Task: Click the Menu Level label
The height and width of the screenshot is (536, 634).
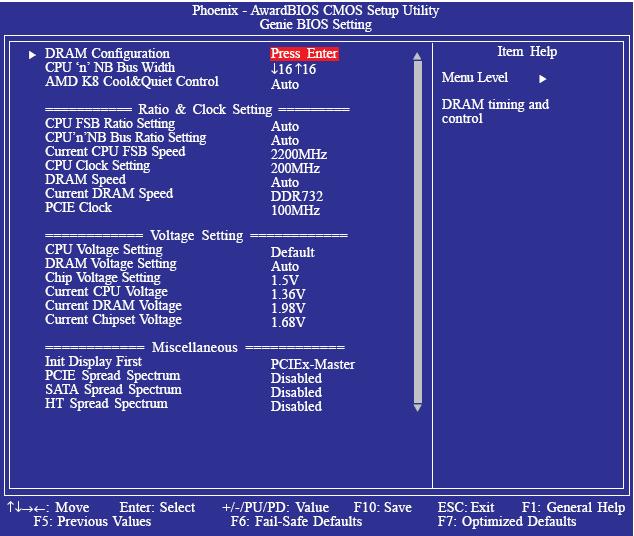Action: 475,78
